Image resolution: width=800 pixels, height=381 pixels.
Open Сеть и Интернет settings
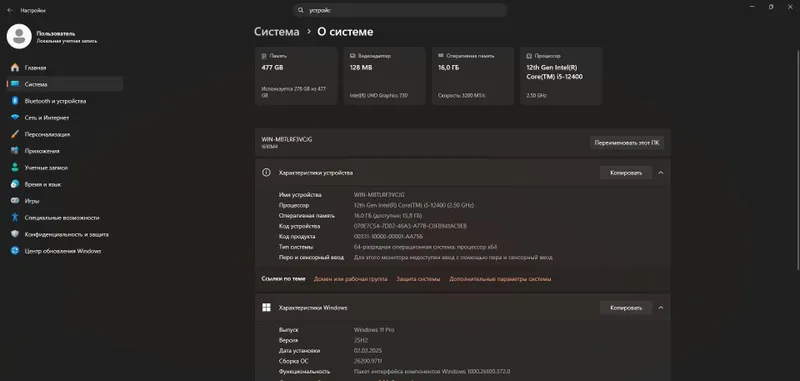[65, 118]
